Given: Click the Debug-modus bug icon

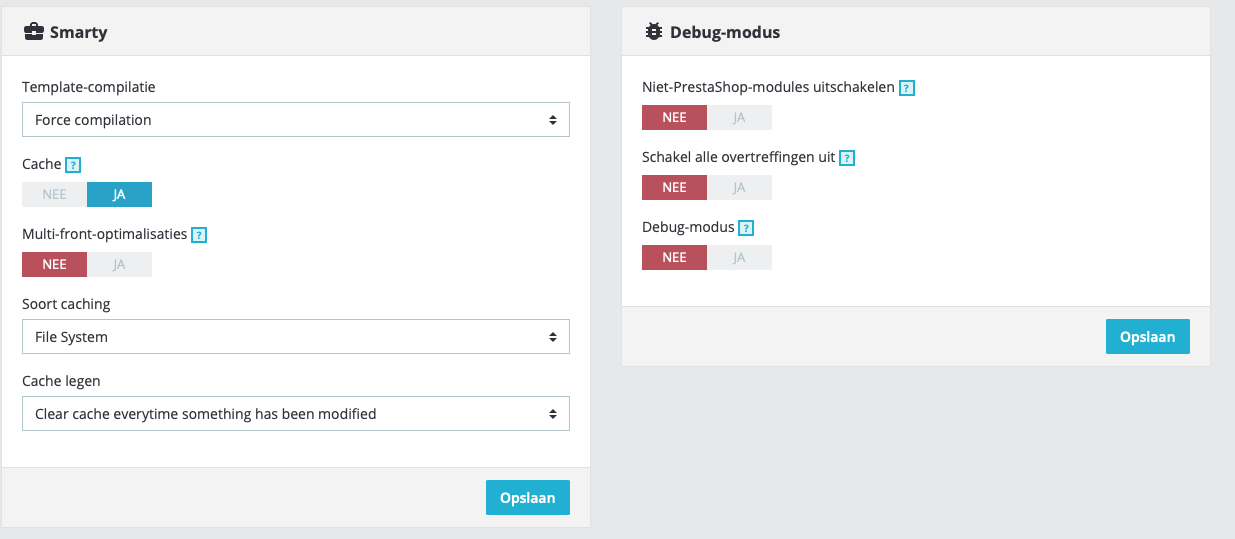Looking at the screenshot, I should (654, 32).
